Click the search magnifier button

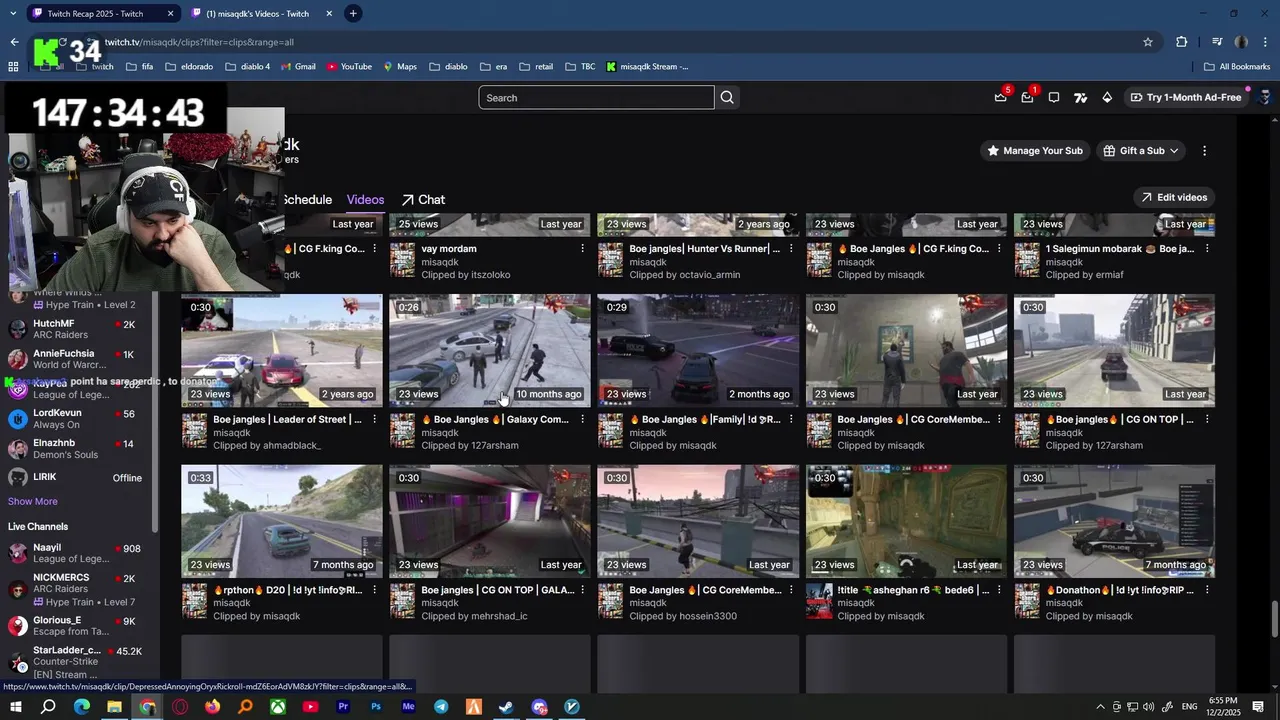727,97
